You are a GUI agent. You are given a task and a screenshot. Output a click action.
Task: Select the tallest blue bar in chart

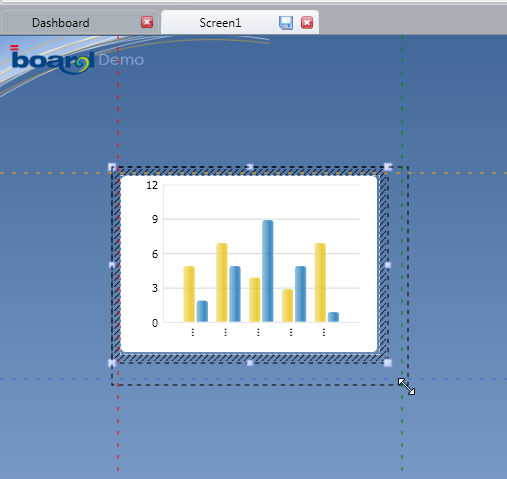(x=268, y=271)
